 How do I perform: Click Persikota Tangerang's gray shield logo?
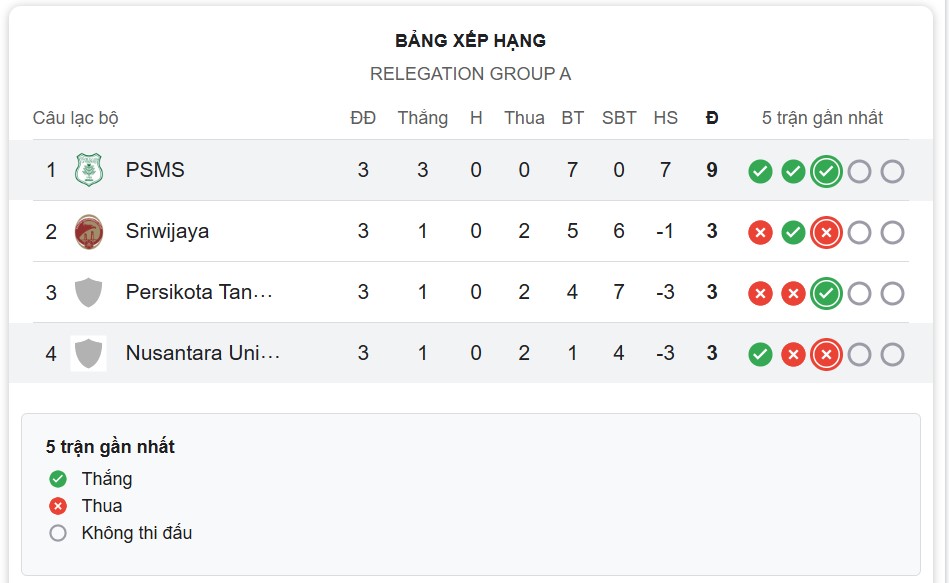(x=88, y=292)
